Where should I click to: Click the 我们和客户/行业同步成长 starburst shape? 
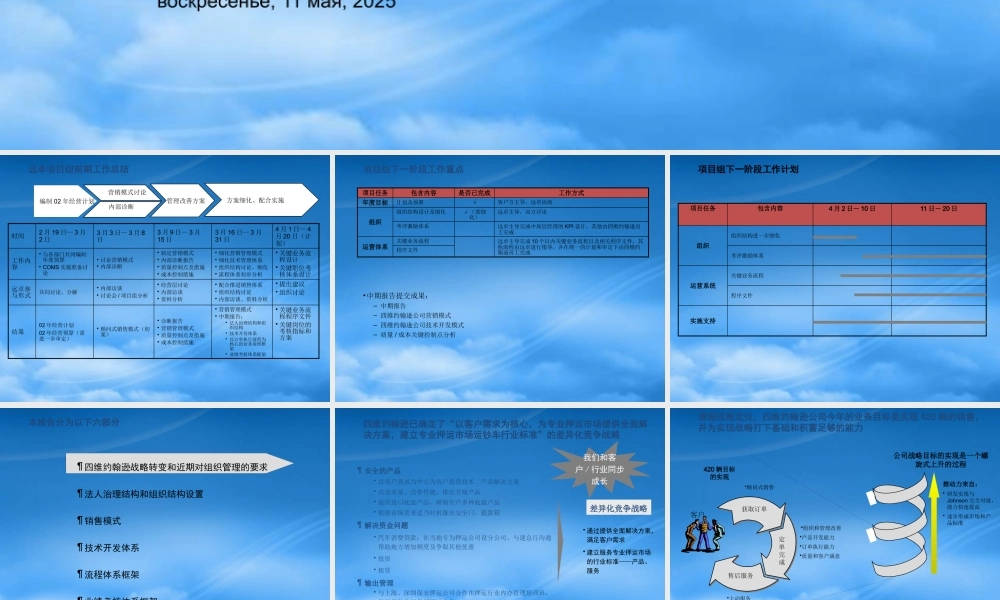coord(599,469)
